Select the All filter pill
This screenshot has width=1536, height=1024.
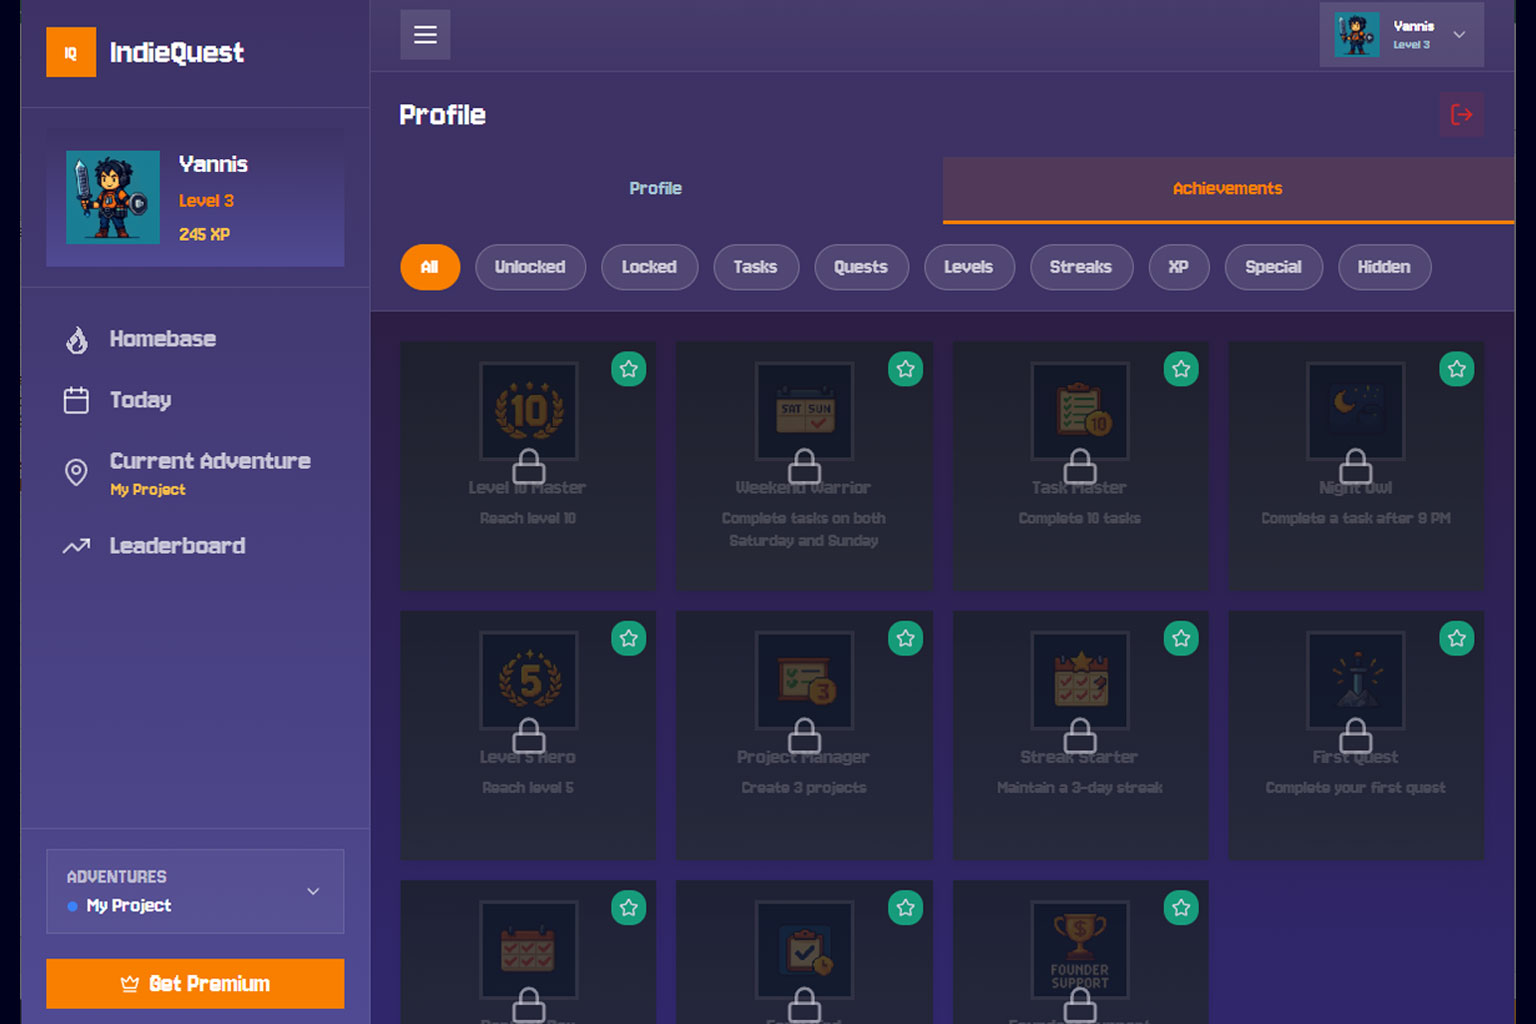tap(430, 267)
